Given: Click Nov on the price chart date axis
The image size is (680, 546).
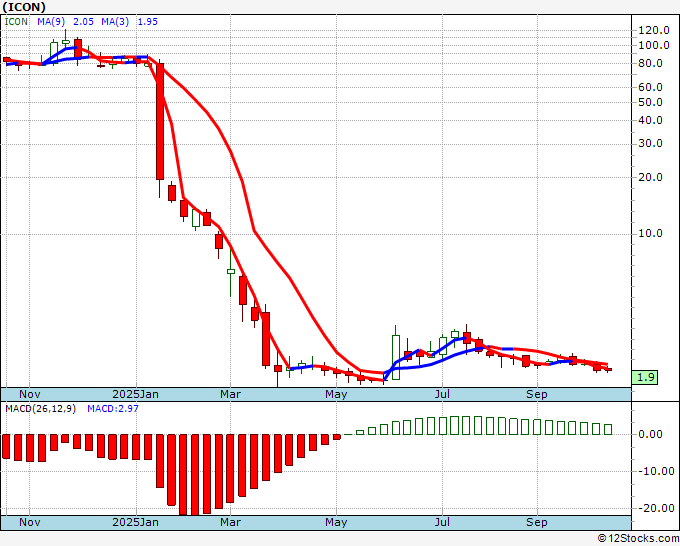Looking at the screenshot, I should tap(29, 394).
